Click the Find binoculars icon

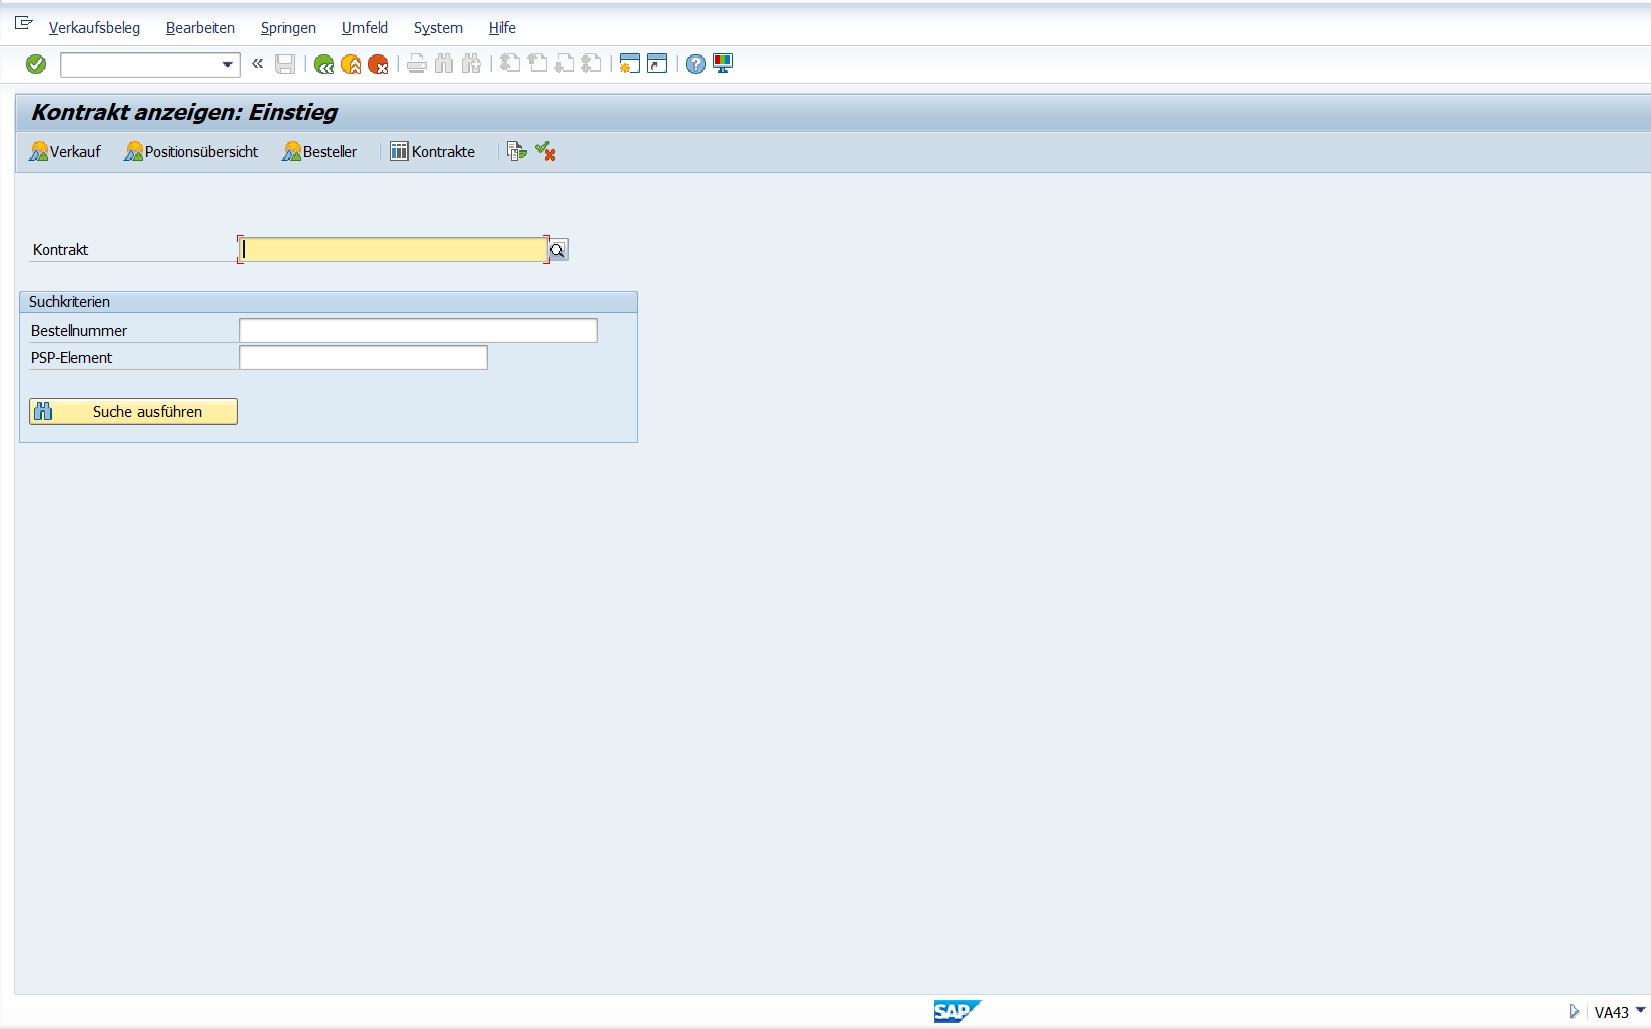click(x=444, y=64)
